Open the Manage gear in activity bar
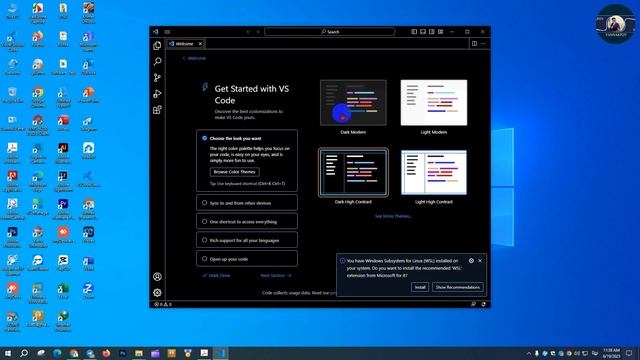This screenshot has height=360, width=640. (x=157, y=293)
